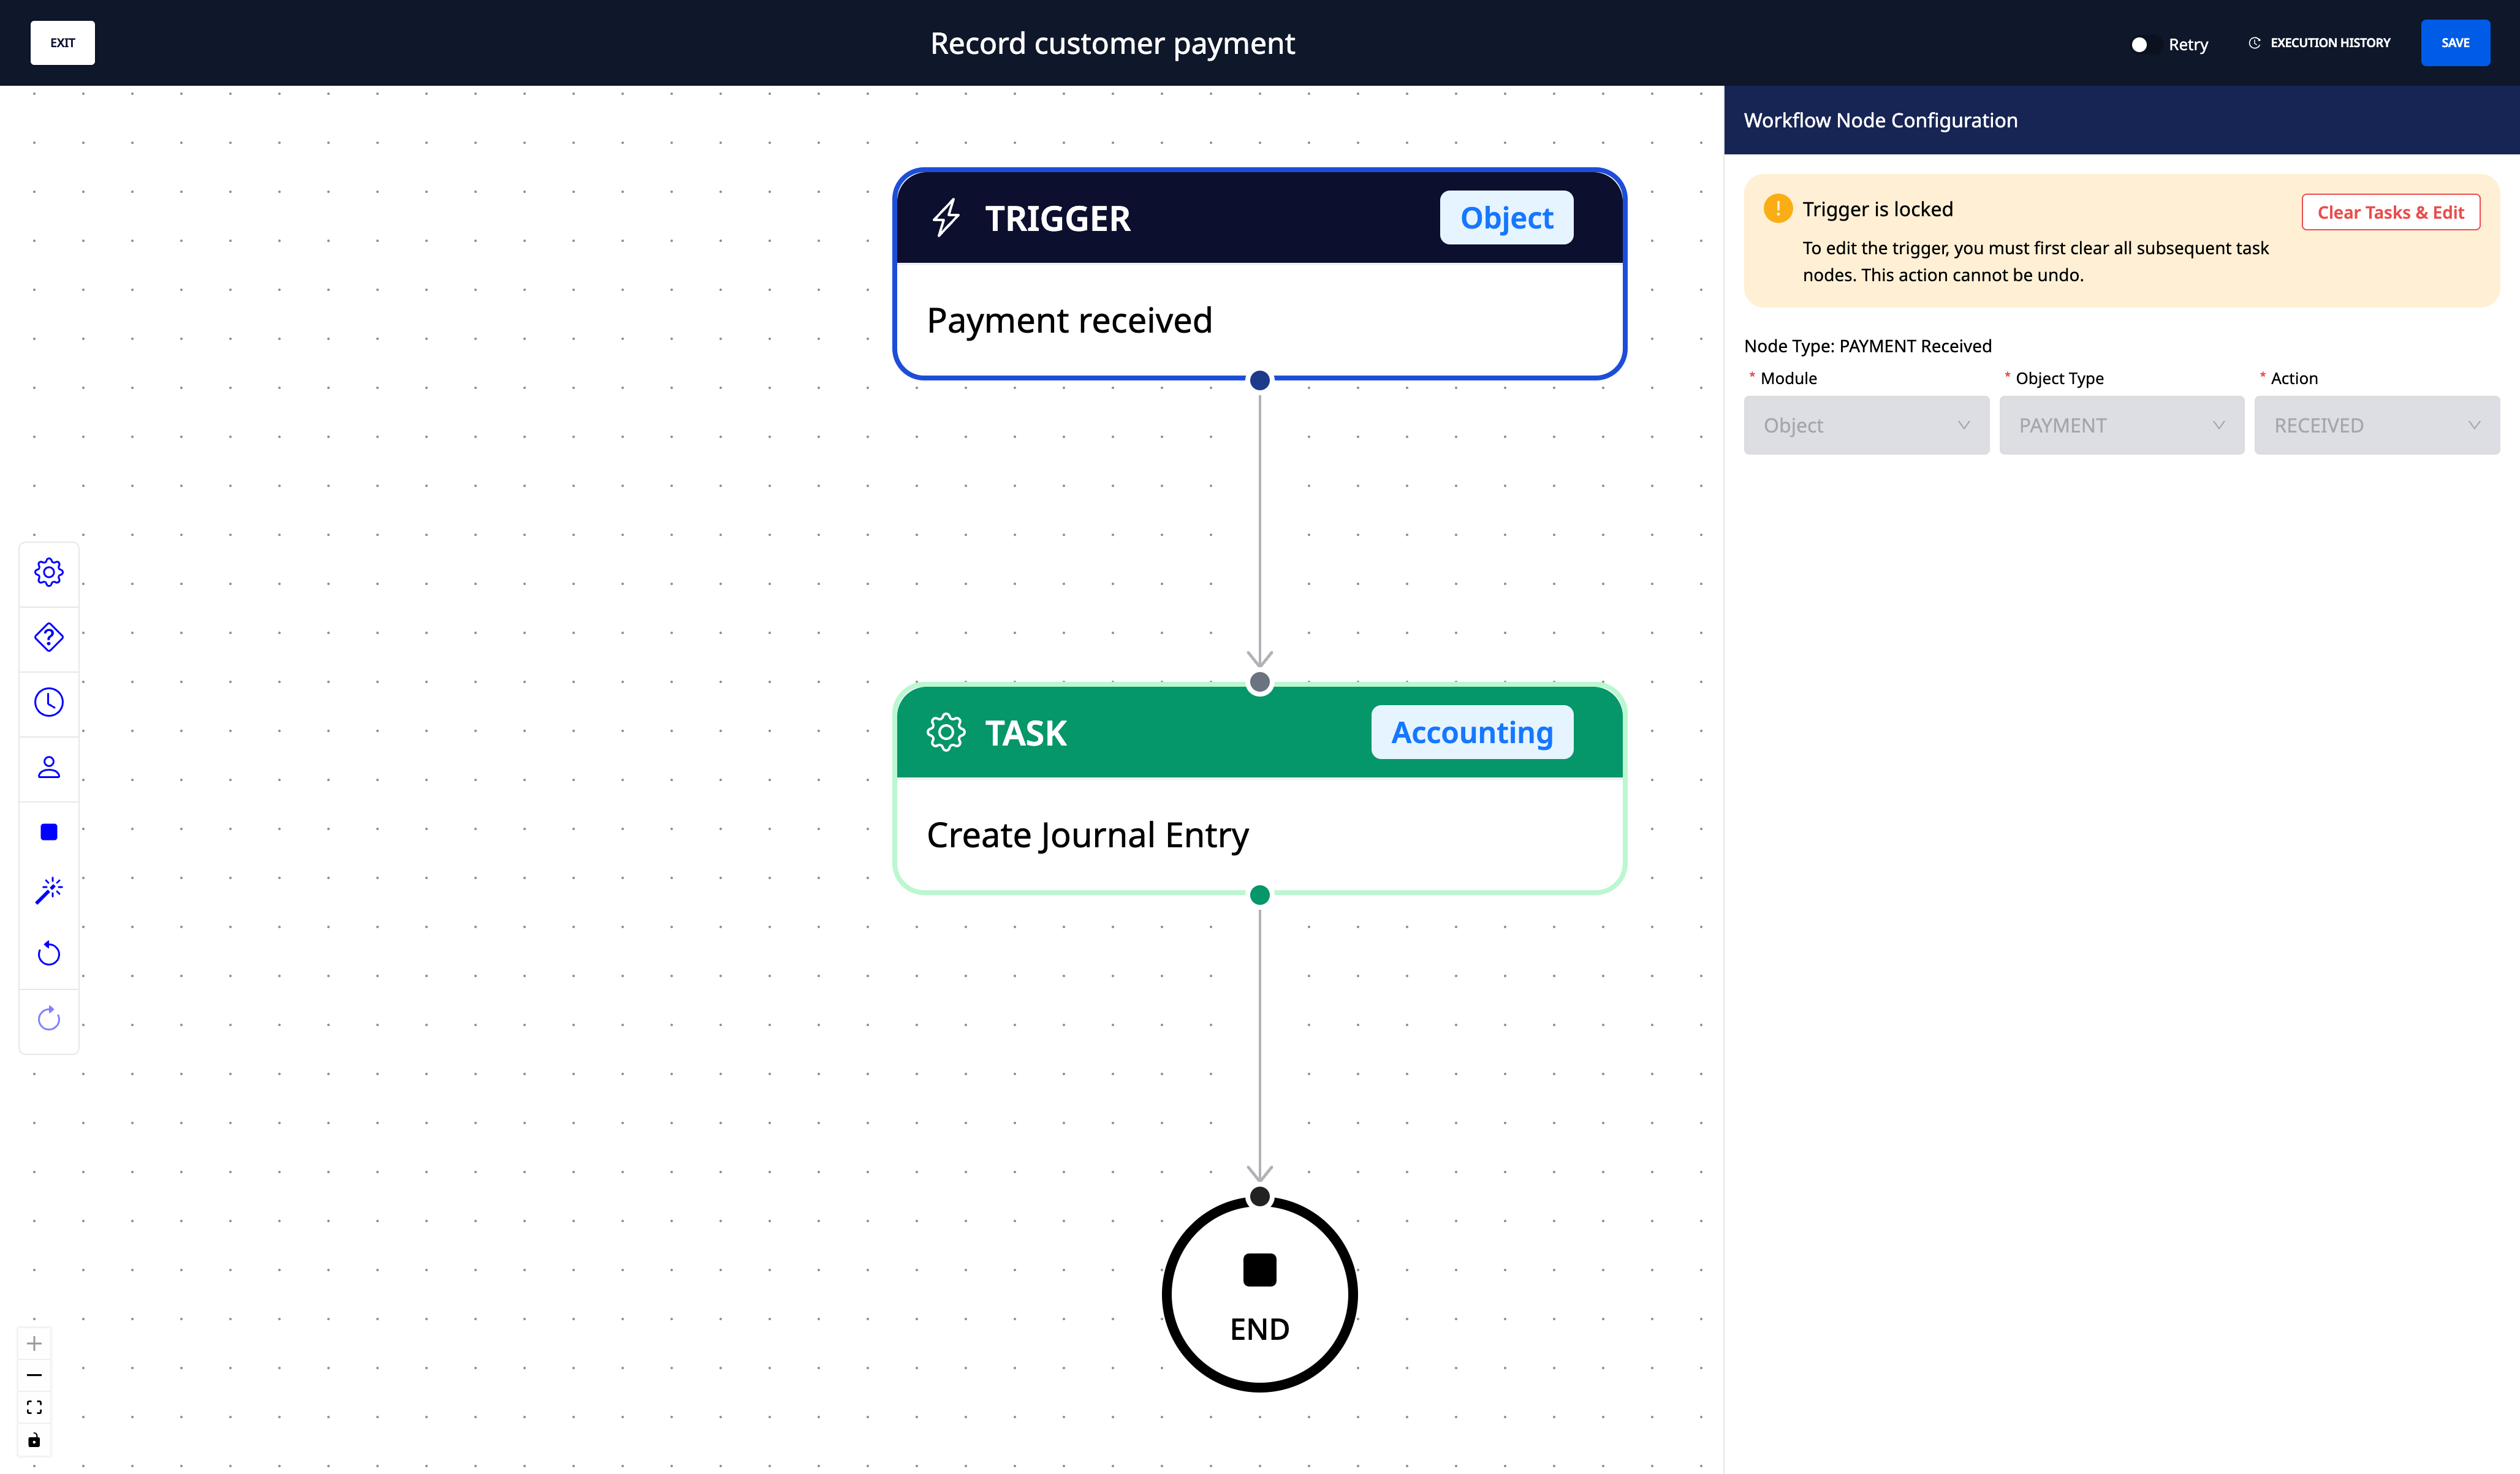Select the gear task node tool
This screenshot has width=2520, height=1474.
(49, 572)
